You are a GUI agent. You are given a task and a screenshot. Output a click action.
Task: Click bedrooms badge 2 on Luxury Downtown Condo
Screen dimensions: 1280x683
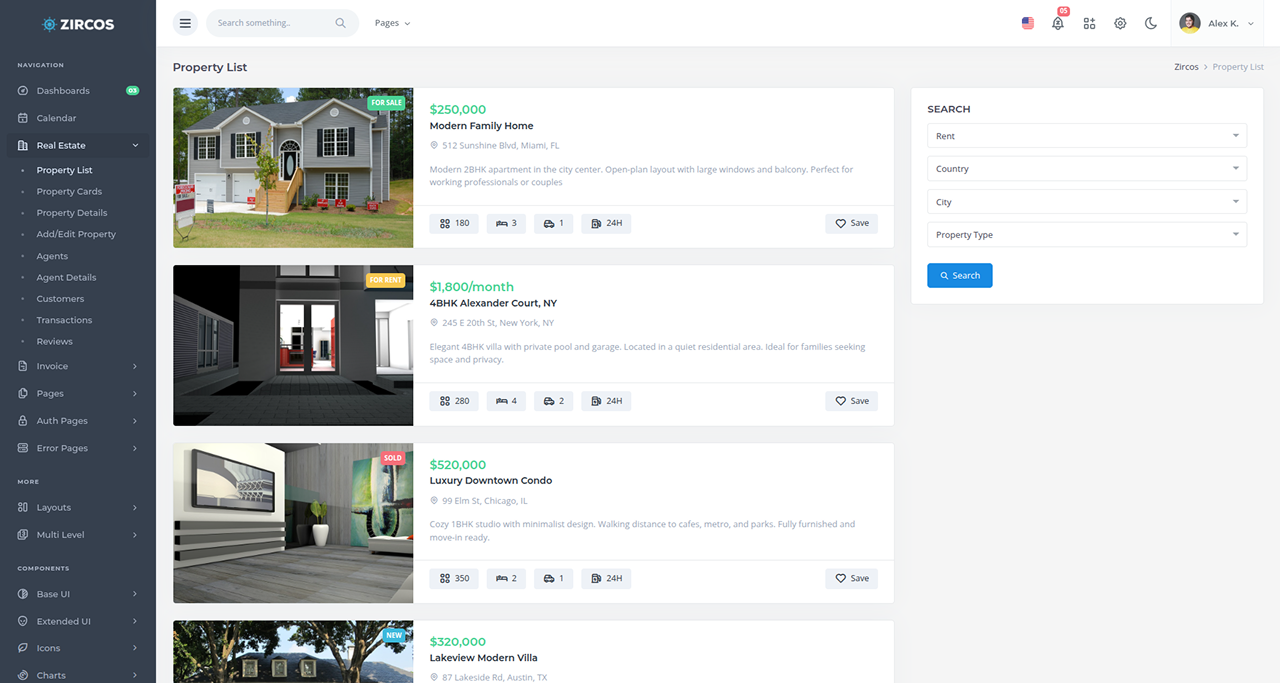506,578
